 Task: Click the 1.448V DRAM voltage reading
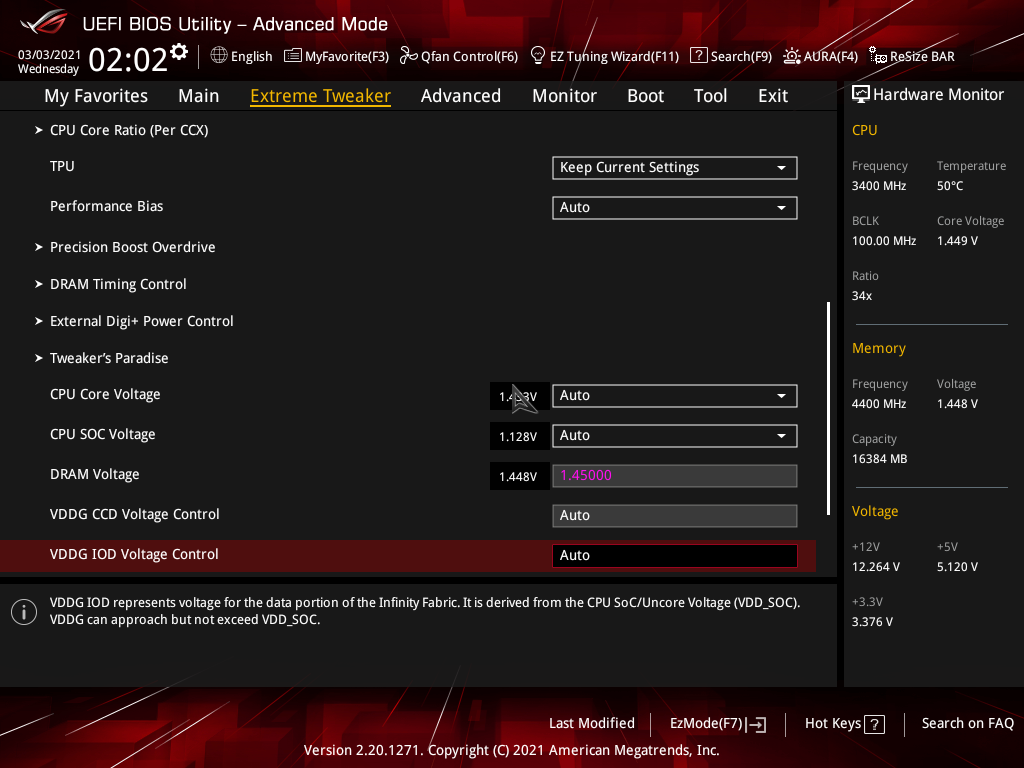click(519, 476)
